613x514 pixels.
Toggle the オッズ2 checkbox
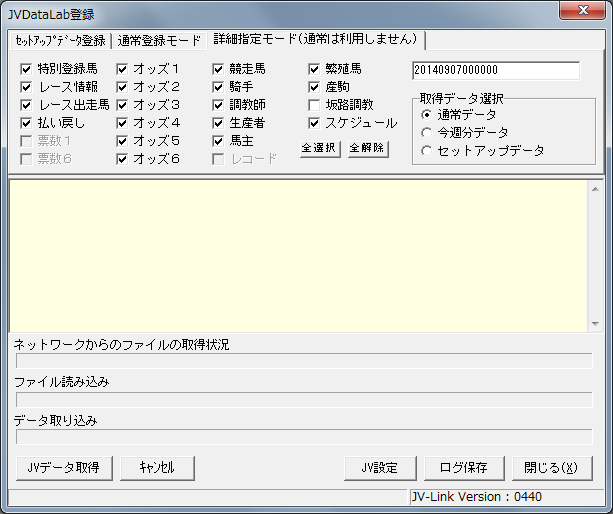122,87
